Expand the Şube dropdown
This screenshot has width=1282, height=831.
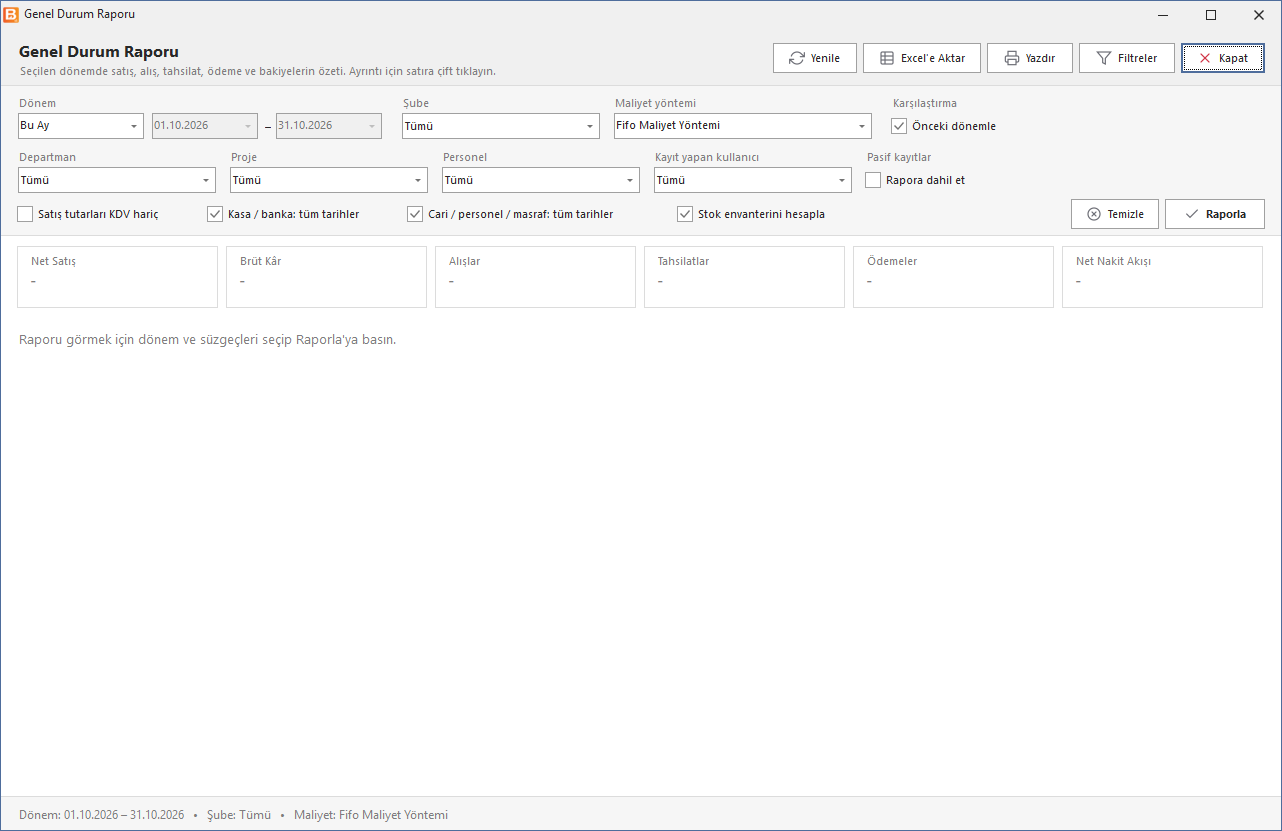click(501, 126)
